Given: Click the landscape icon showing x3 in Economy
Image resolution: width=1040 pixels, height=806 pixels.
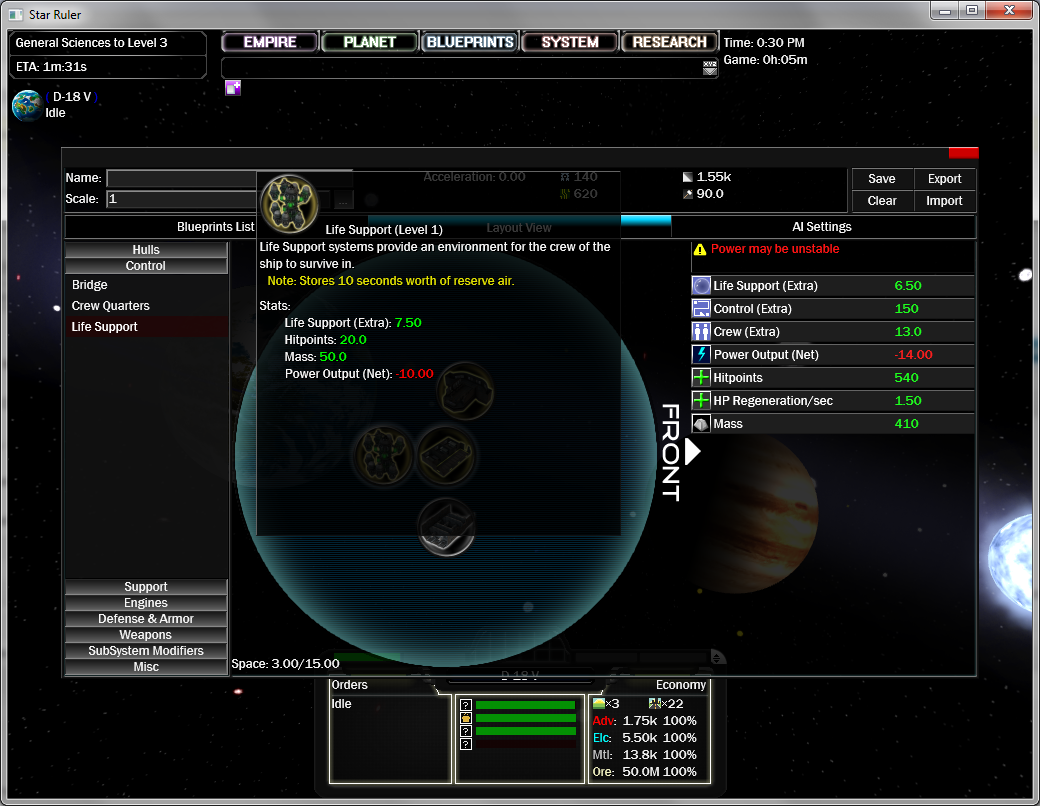Looking at the screenshot, I should pos(598,703).
